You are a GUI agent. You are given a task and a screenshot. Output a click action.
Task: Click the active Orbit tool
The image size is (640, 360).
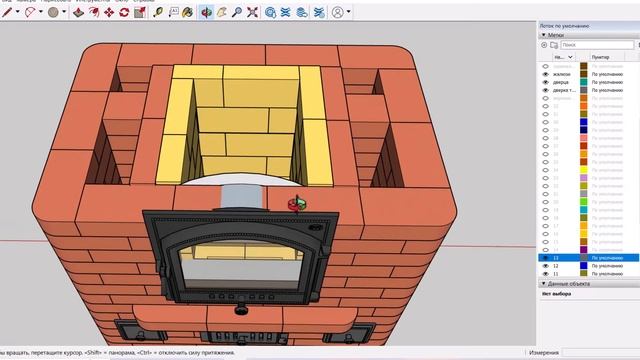(x=207, y=12)
